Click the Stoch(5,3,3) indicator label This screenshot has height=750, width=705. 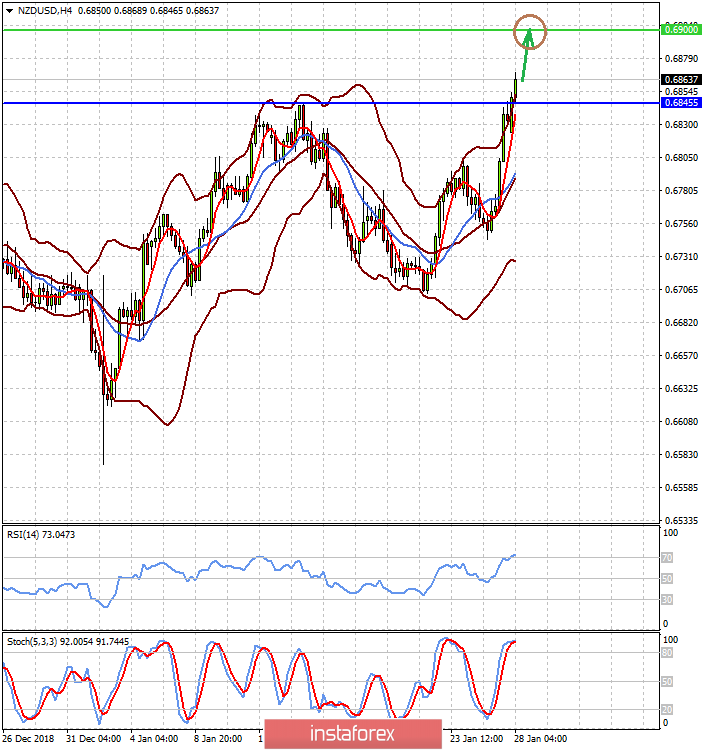[66, 641]
